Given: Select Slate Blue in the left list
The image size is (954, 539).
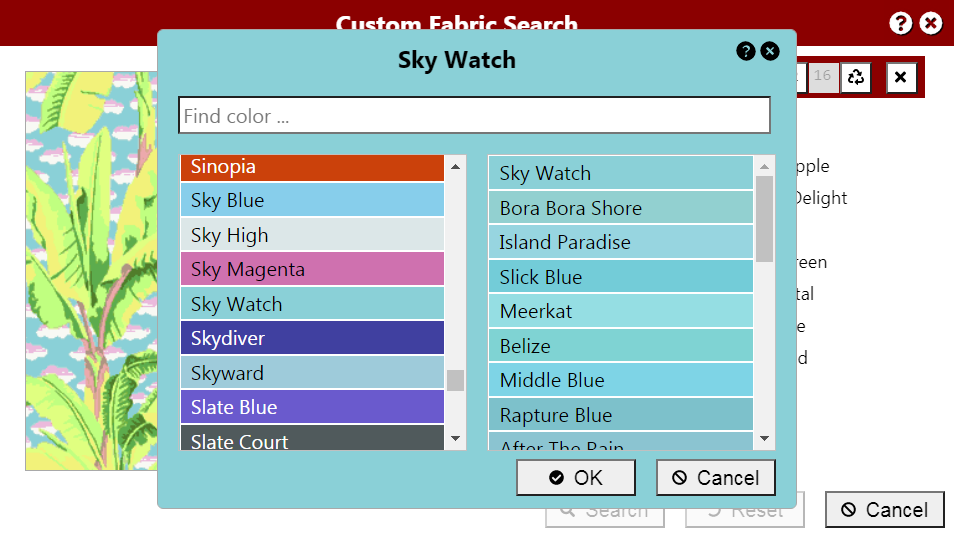Looking at the screenshot, I should (x=312, y=407).
